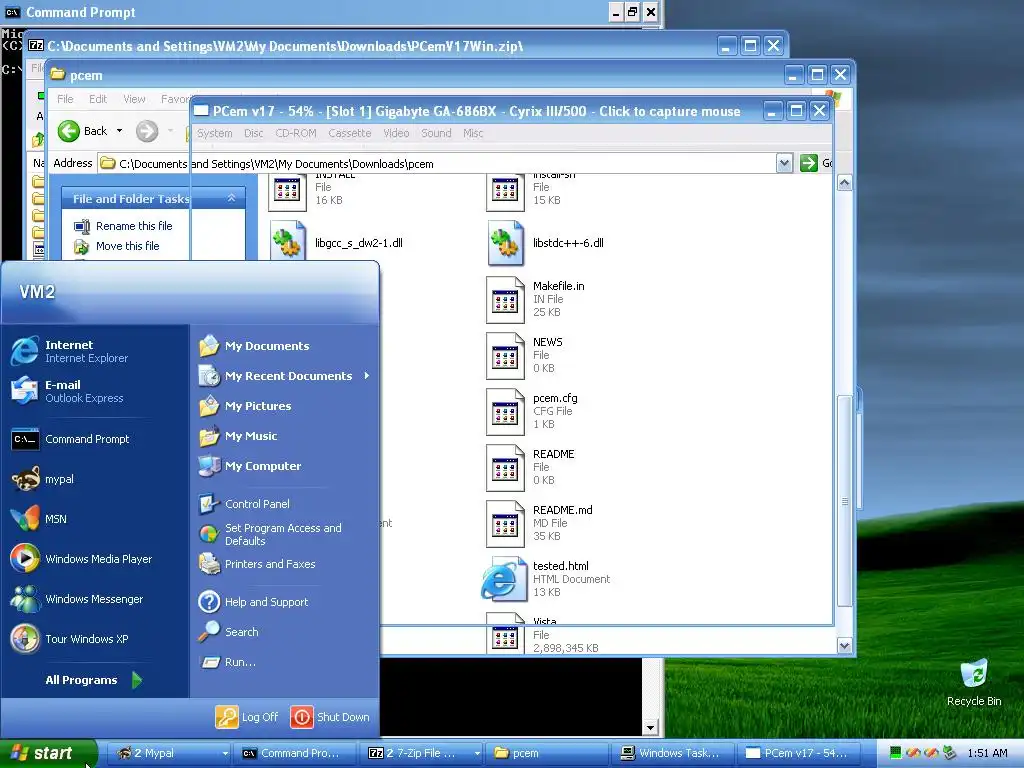Click the Explorer file list scroll-up arrow

[844, 183]
